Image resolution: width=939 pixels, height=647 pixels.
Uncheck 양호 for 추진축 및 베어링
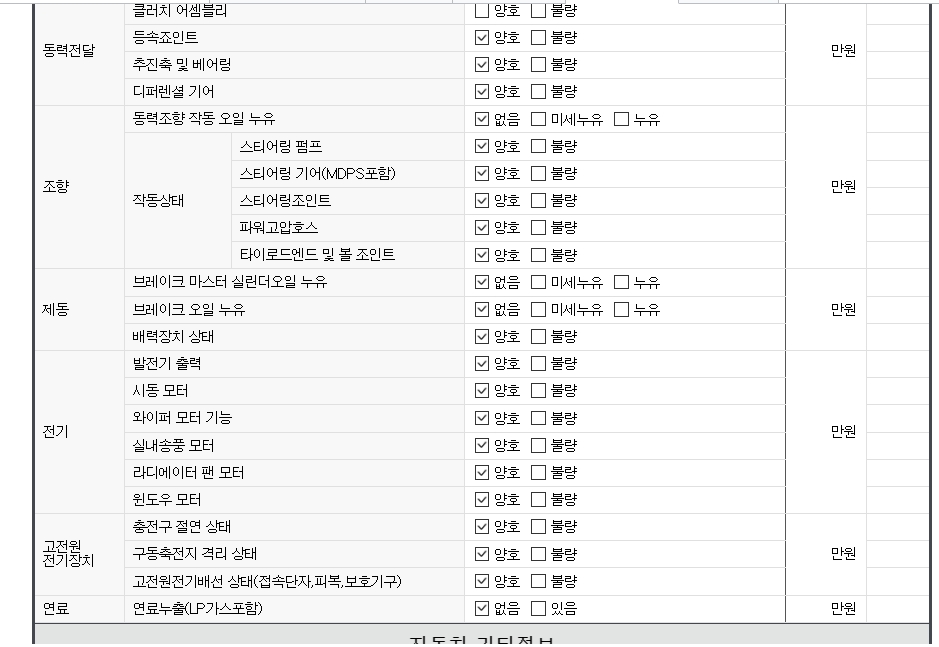[x=482, y=65]
